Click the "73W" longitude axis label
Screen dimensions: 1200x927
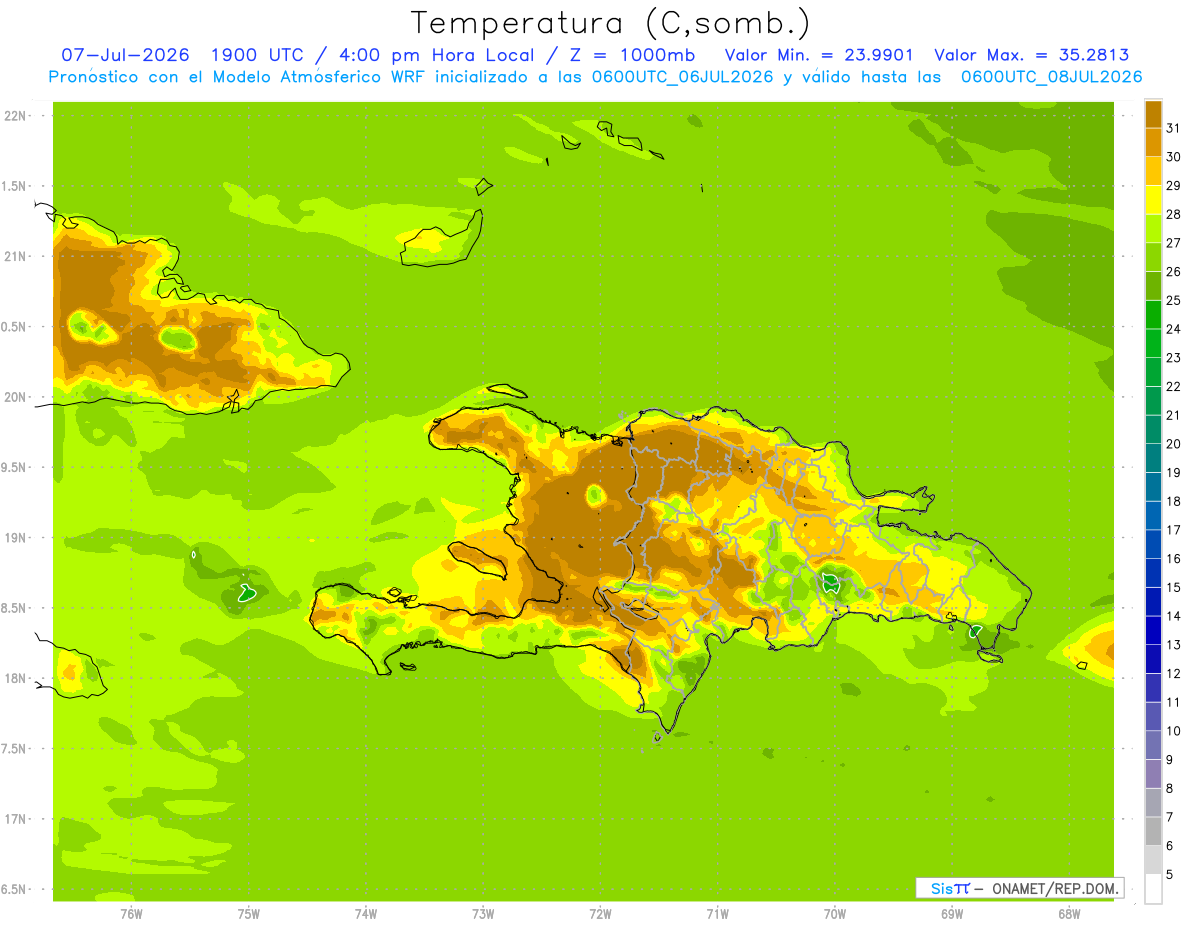(483, 913)
